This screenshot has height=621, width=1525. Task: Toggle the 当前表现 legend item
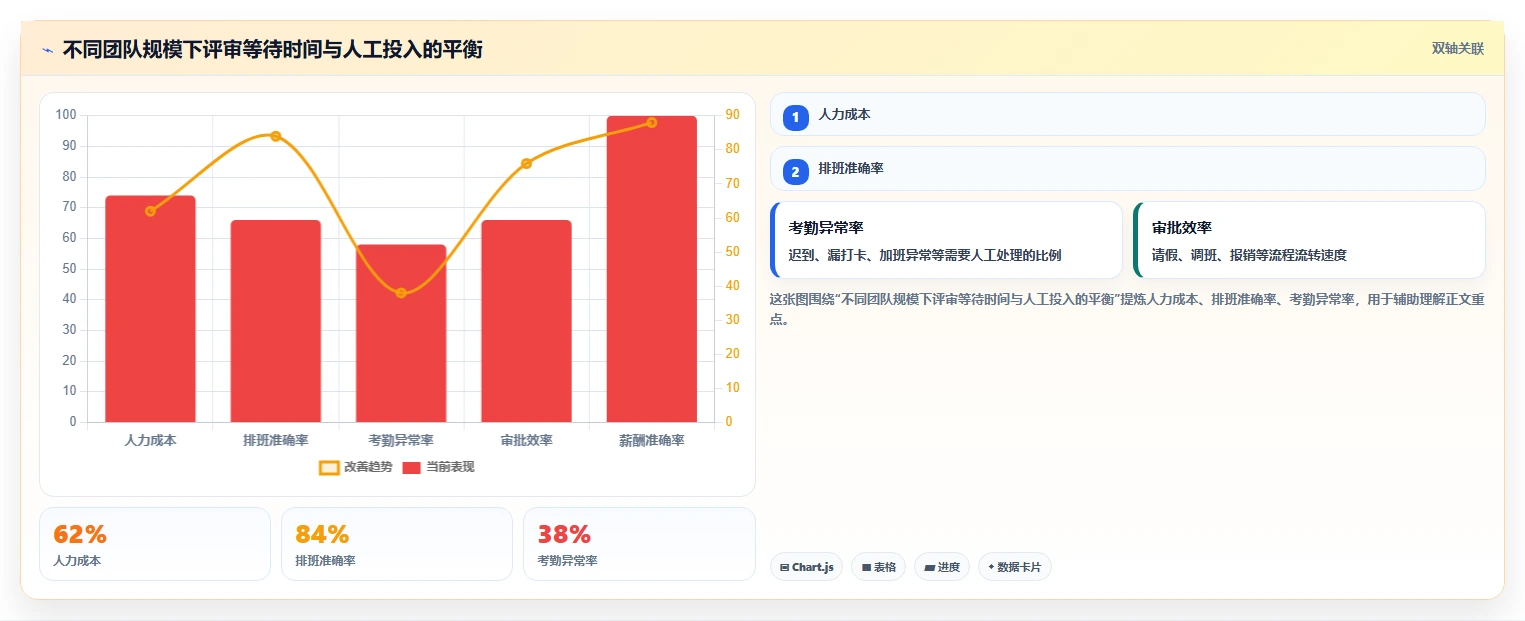(x=438, y=467)
